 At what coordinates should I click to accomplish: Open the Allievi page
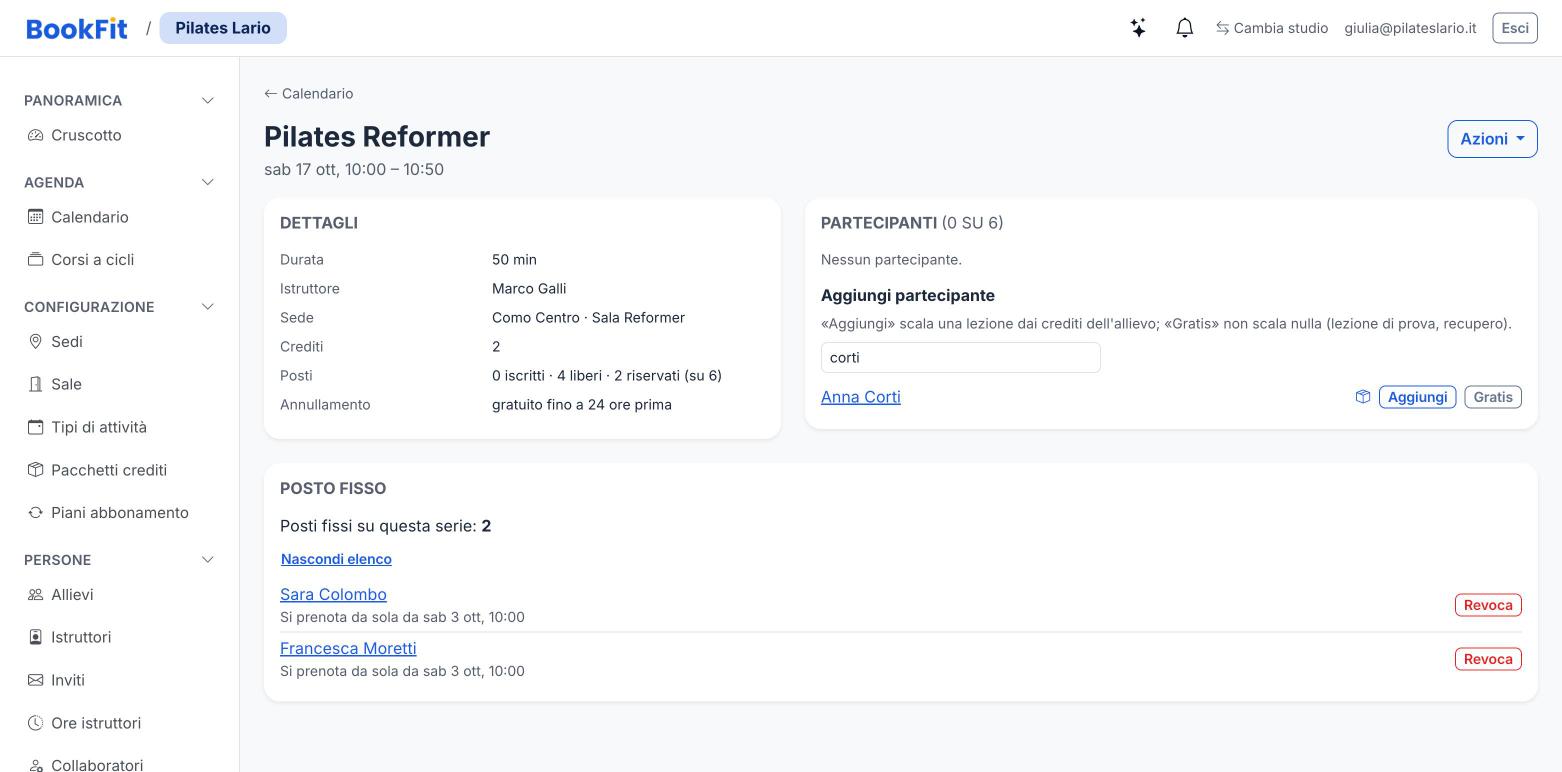coord(72,595)
